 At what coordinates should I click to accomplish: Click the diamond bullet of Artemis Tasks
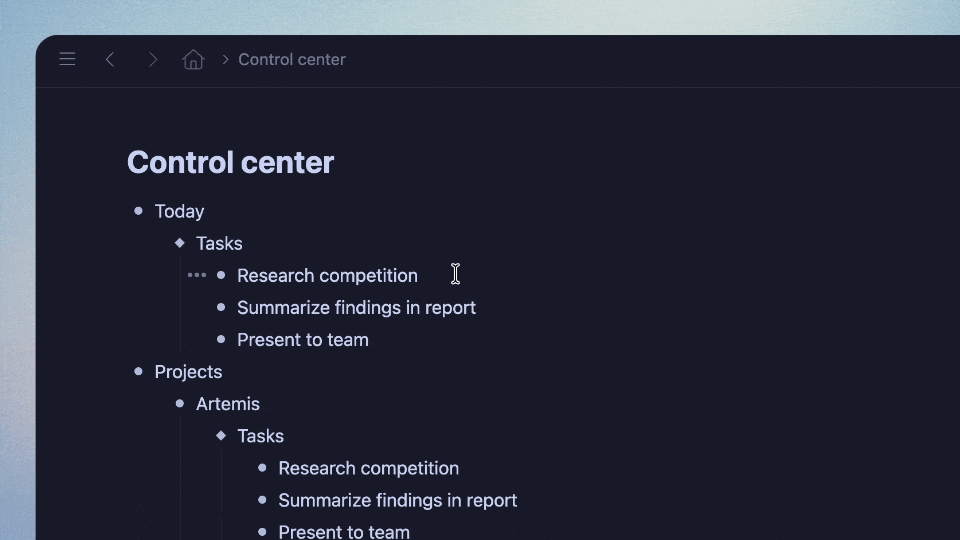(x=221, y=436)
